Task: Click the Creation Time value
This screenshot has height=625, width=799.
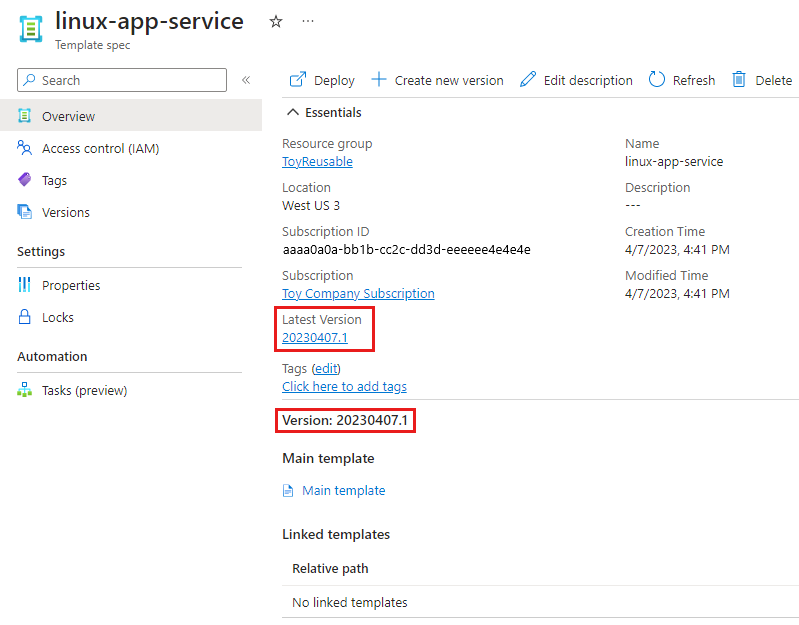Action: (677, 250)
